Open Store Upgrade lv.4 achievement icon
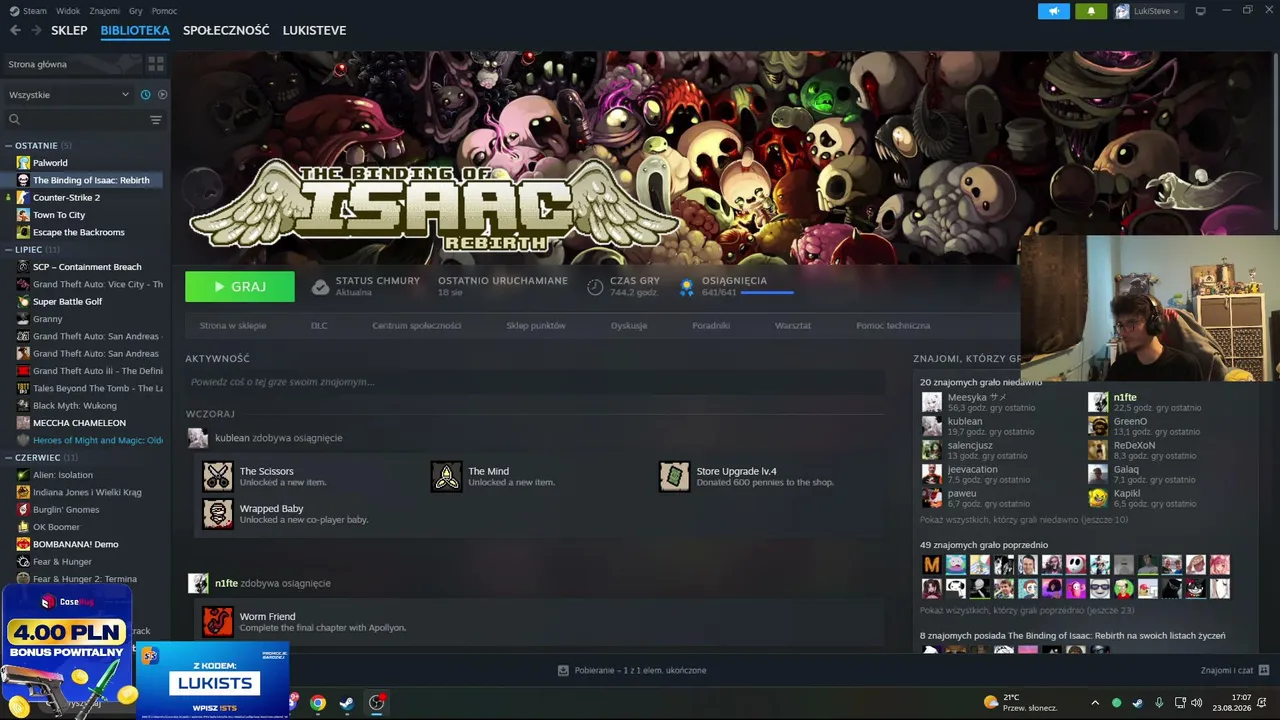This screenshot has width=1280, height=720. click(674, 476)
